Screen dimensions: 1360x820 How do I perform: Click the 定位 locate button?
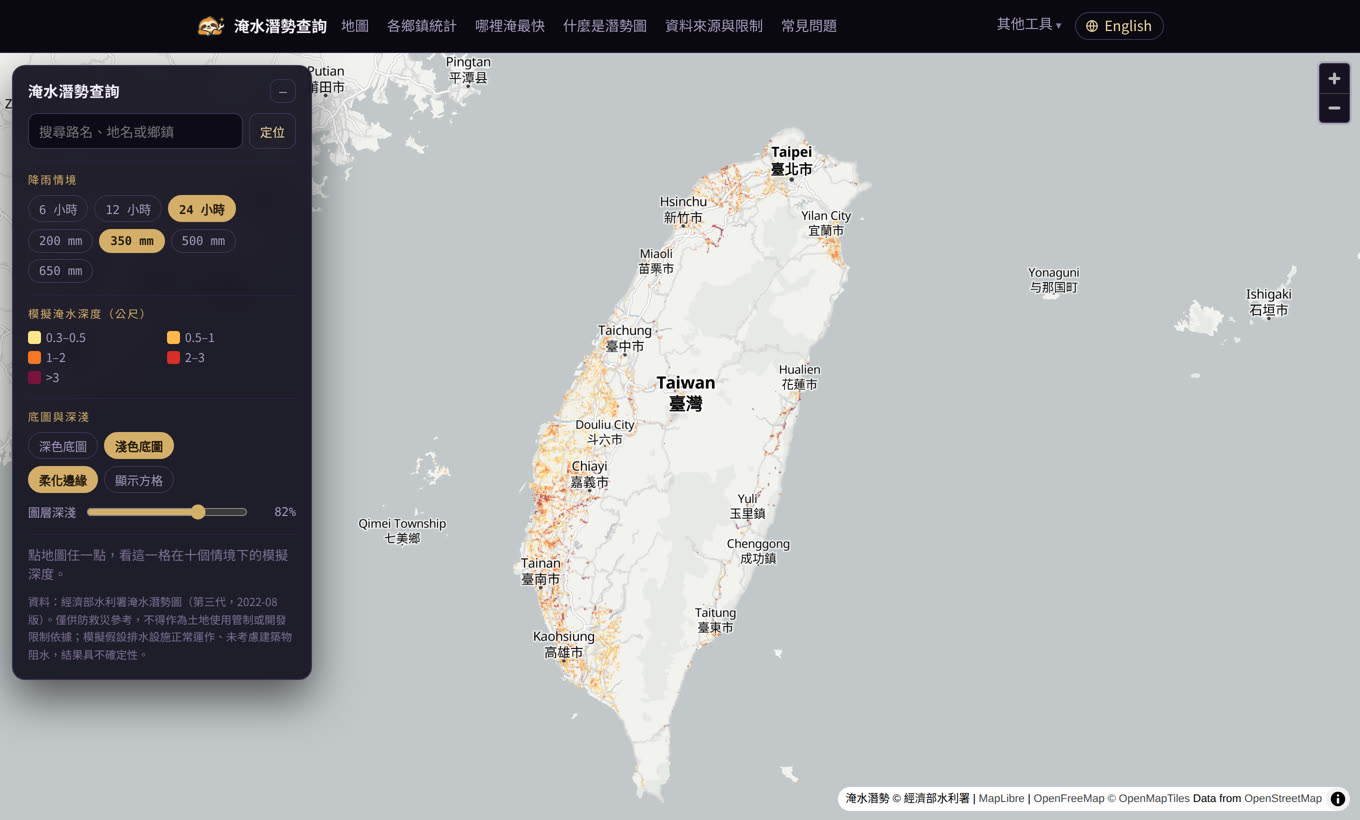[x=272, y=131]
